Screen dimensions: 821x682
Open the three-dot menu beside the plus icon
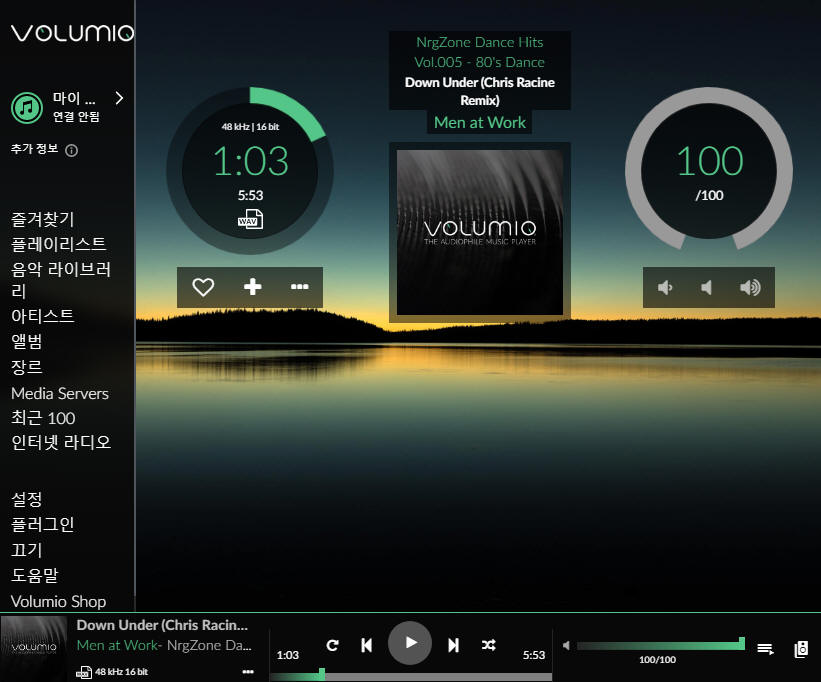[299, 287]
